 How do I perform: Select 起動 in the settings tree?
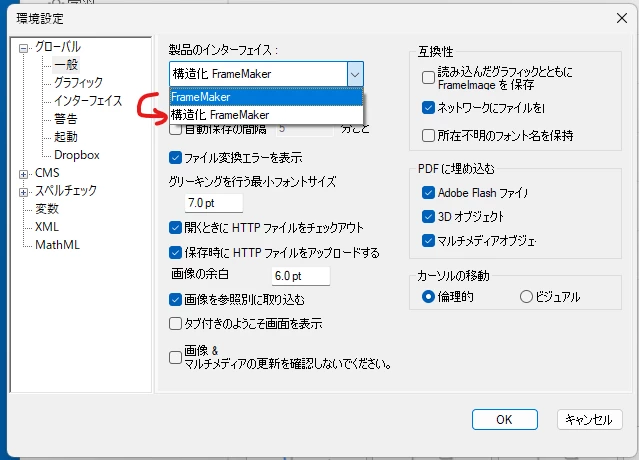coord(66,136)
